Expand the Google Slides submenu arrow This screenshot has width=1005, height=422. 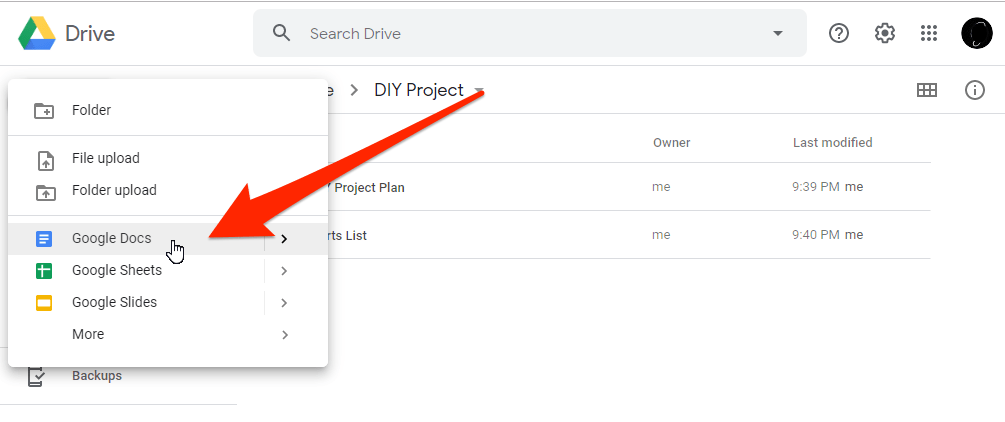[x=285, y=303]
